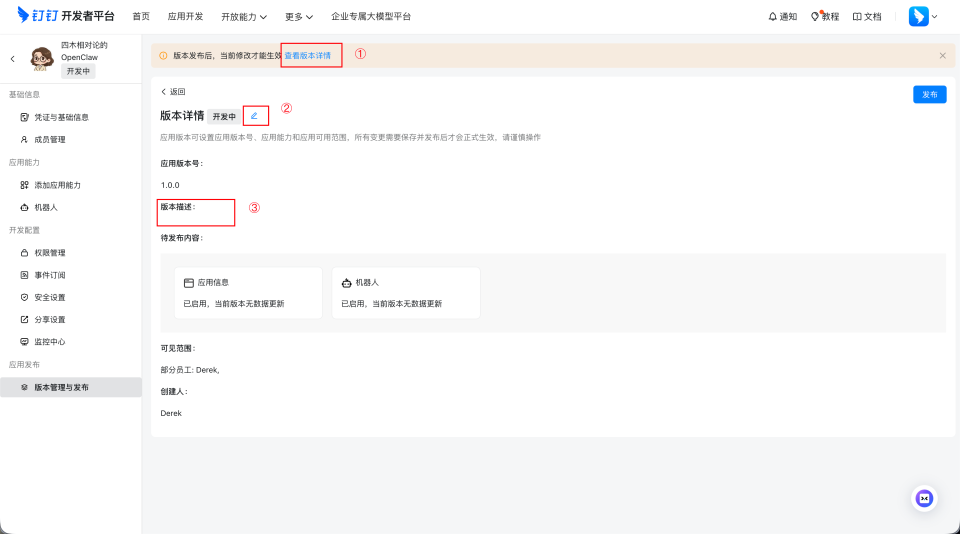Click the blue account avatar icon

[x=918, y=17]
